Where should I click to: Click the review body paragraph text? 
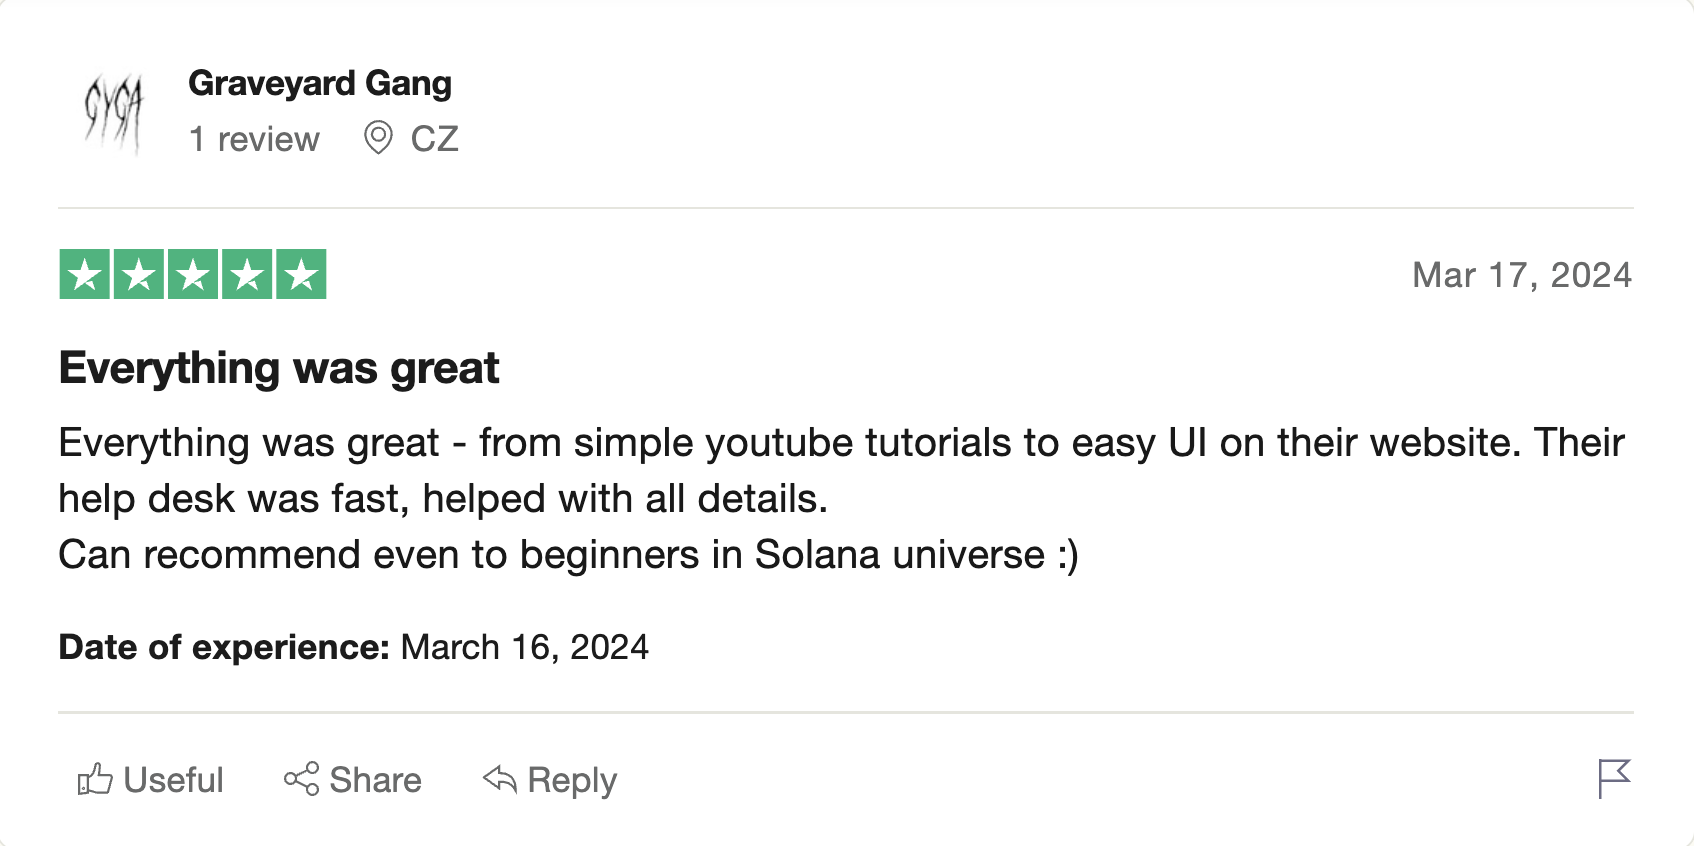pyautogui.click(x=600, y=498)
